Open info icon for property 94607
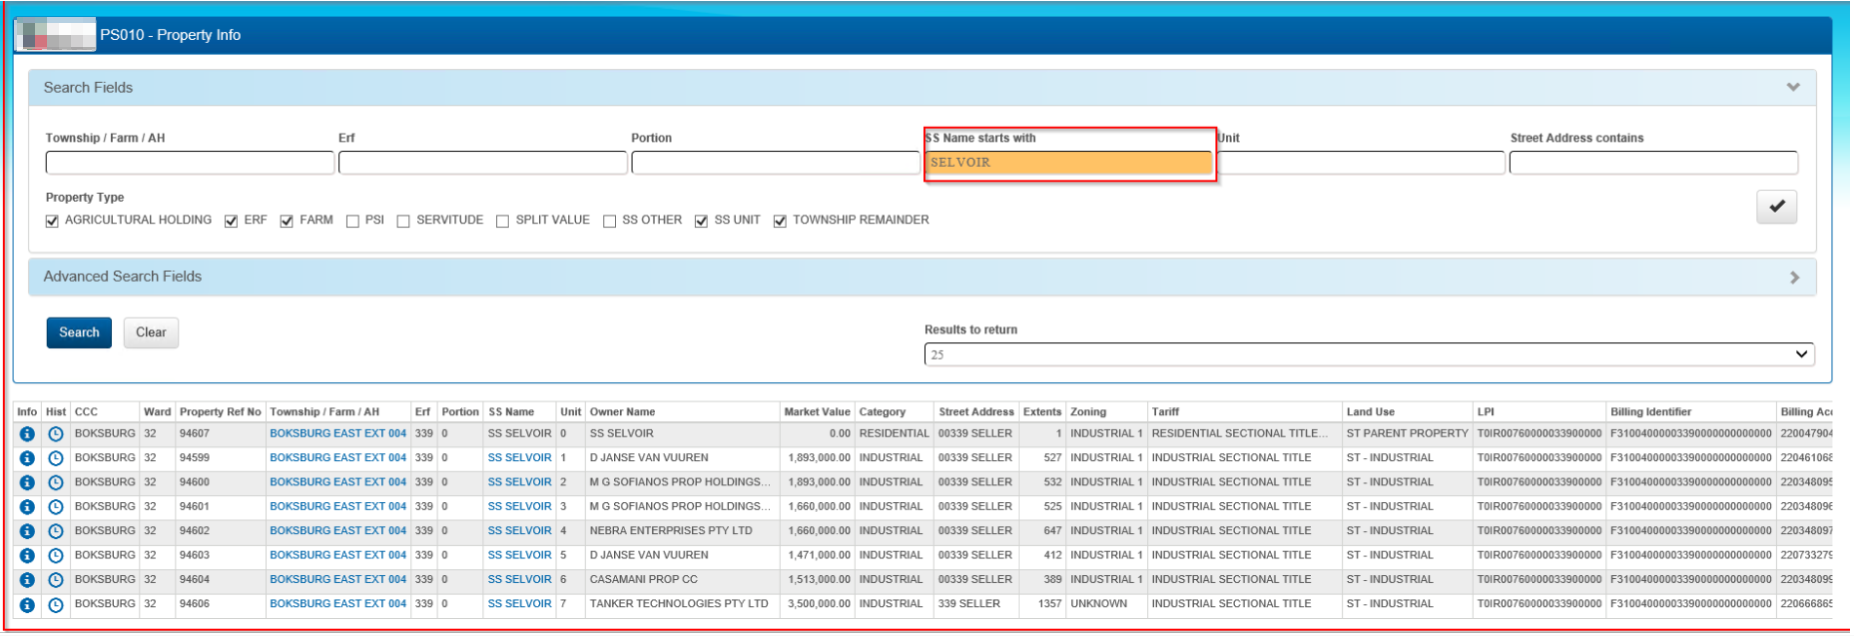Viewport: 1855px width, 636px height. pyautogui.click(x=27, y=434)
